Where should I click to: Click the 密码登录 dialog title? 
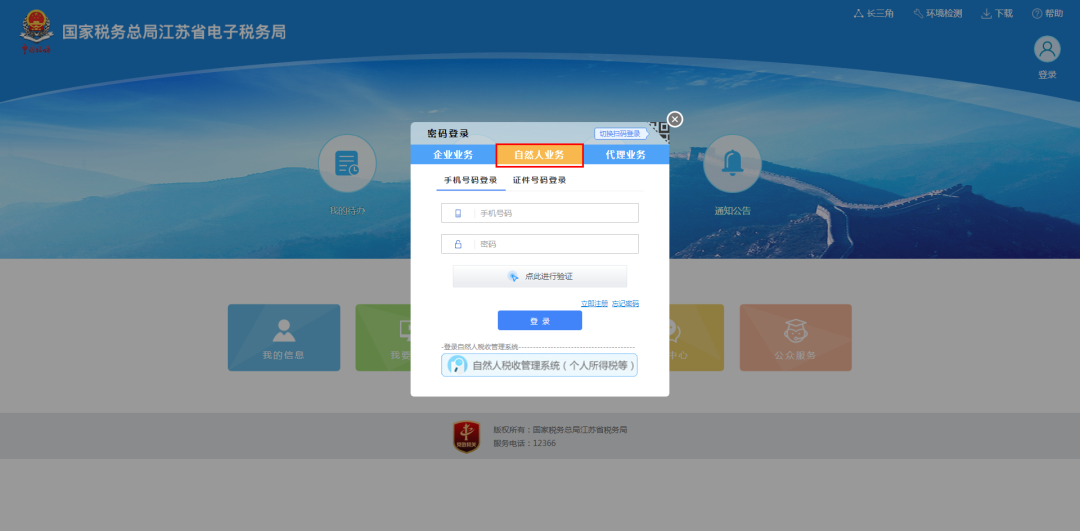click(448, 134)
